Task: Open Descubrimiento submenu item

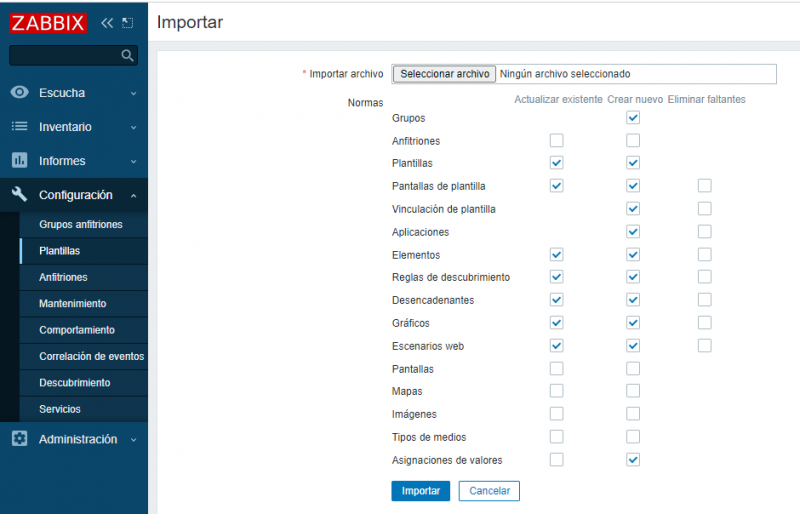Action: coord(84,383)
